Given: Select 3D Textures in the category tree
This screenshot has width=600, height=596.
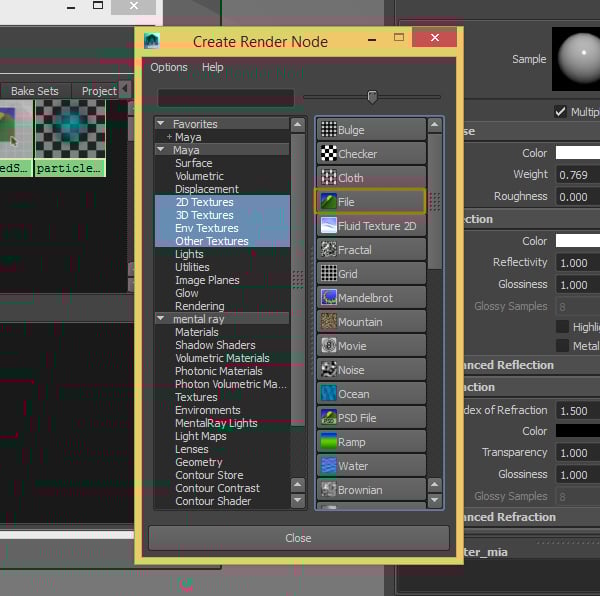Looking at the screenshot, I should click(204, 215).
